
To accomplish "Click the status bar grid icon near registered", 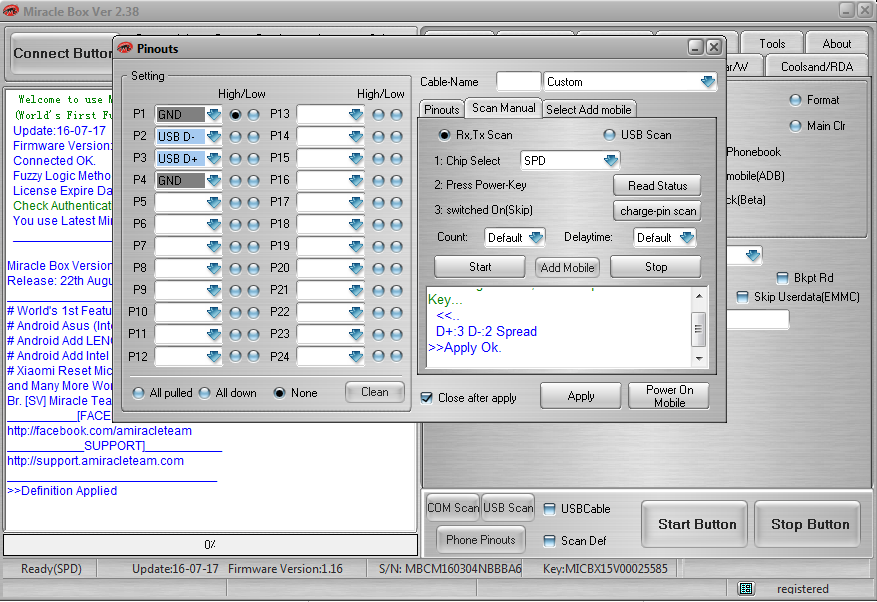I will click(746, 588).
